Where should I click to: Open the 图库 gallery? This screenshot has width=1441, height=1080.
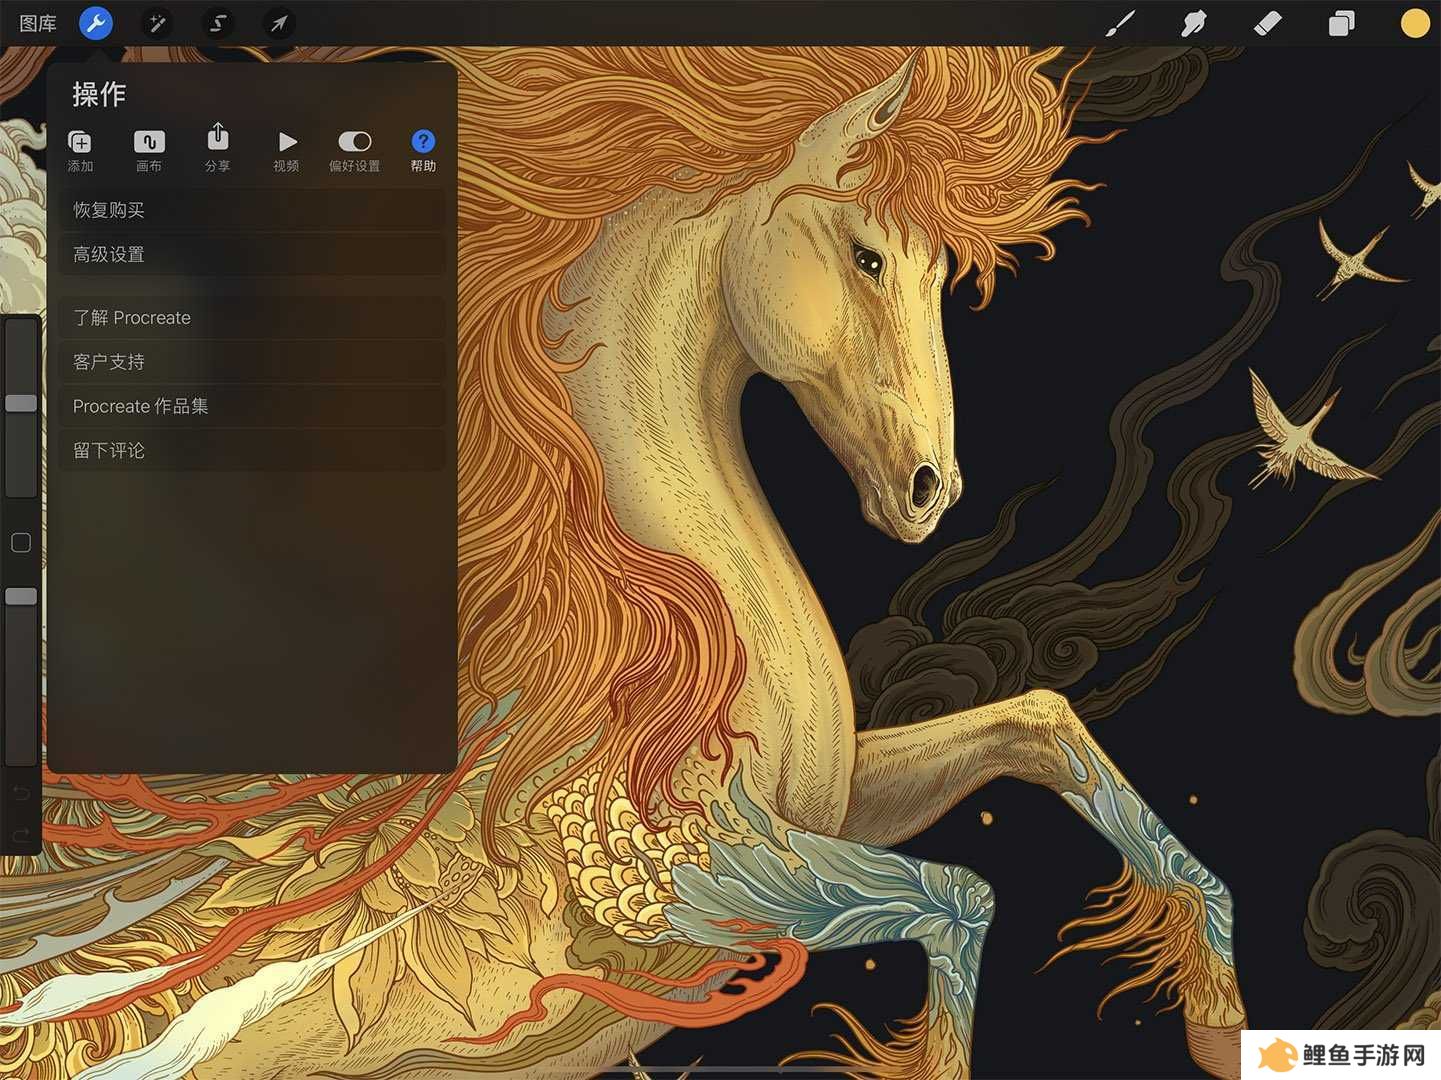click(x=38, y=23)
